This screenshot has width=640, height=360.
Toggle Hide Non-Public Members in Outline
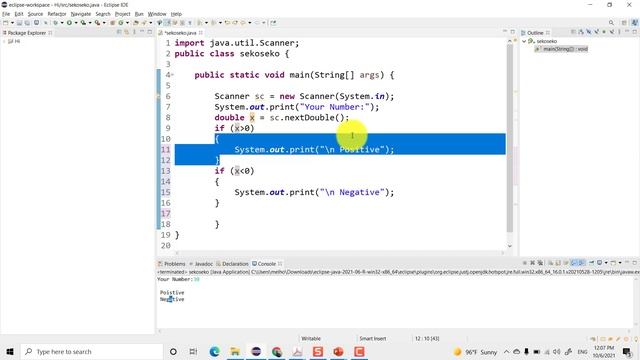point(604,32)
